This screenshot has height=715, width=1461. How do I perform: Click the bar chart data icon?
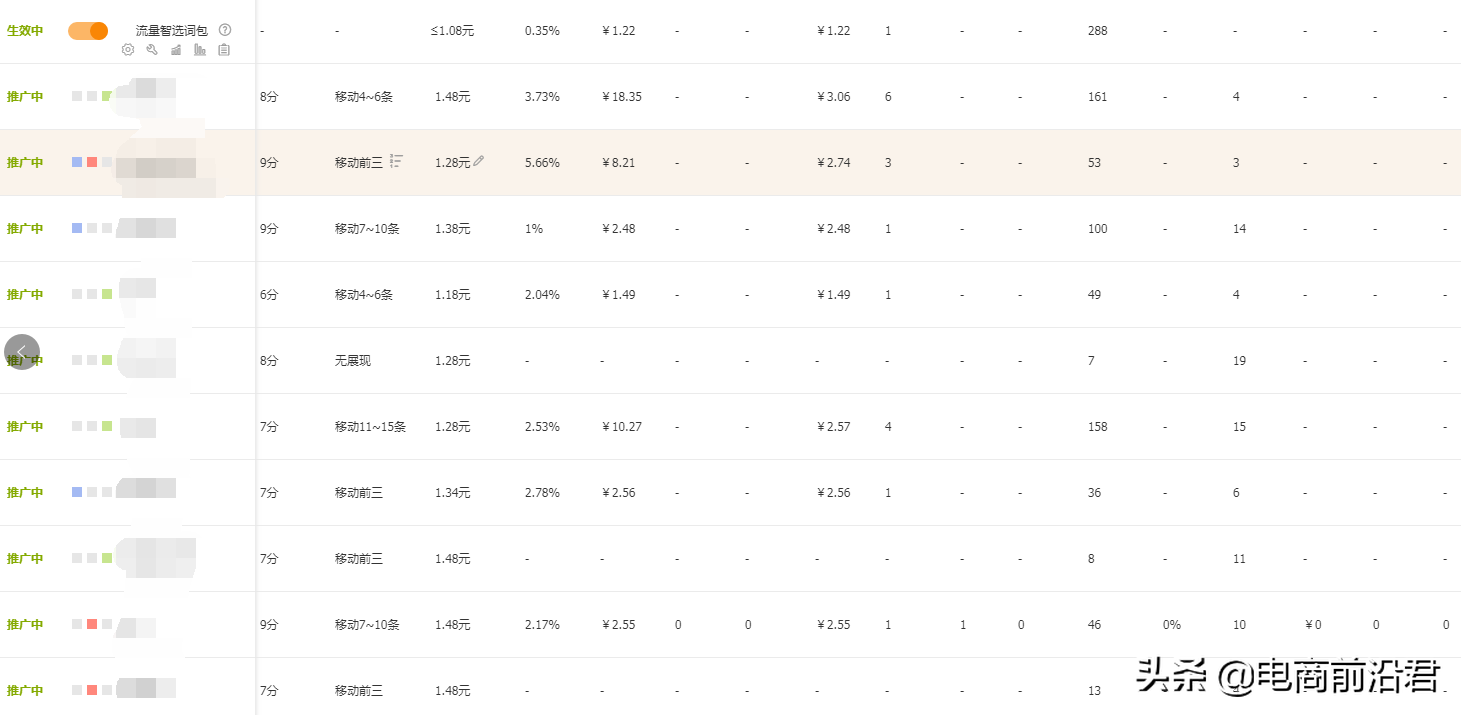point(200,50)
